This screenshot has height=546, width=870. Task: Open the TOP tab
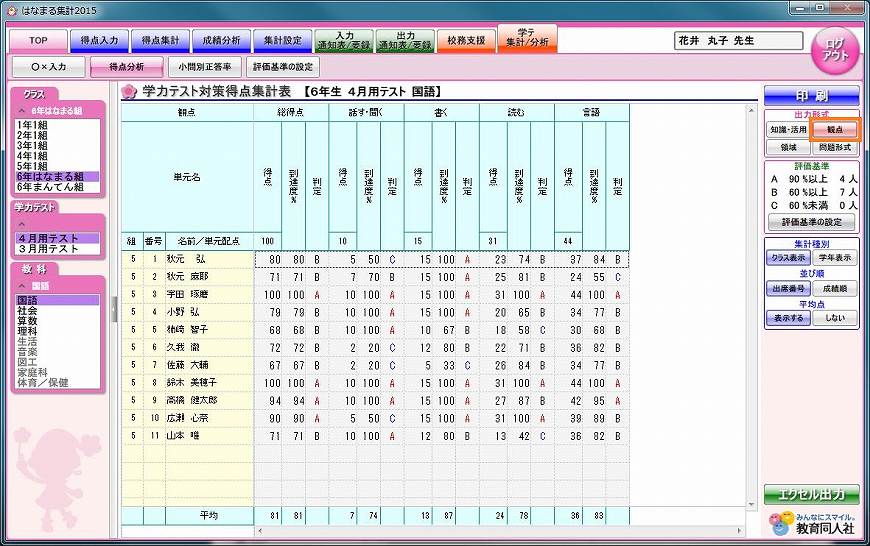click(38, 41)
